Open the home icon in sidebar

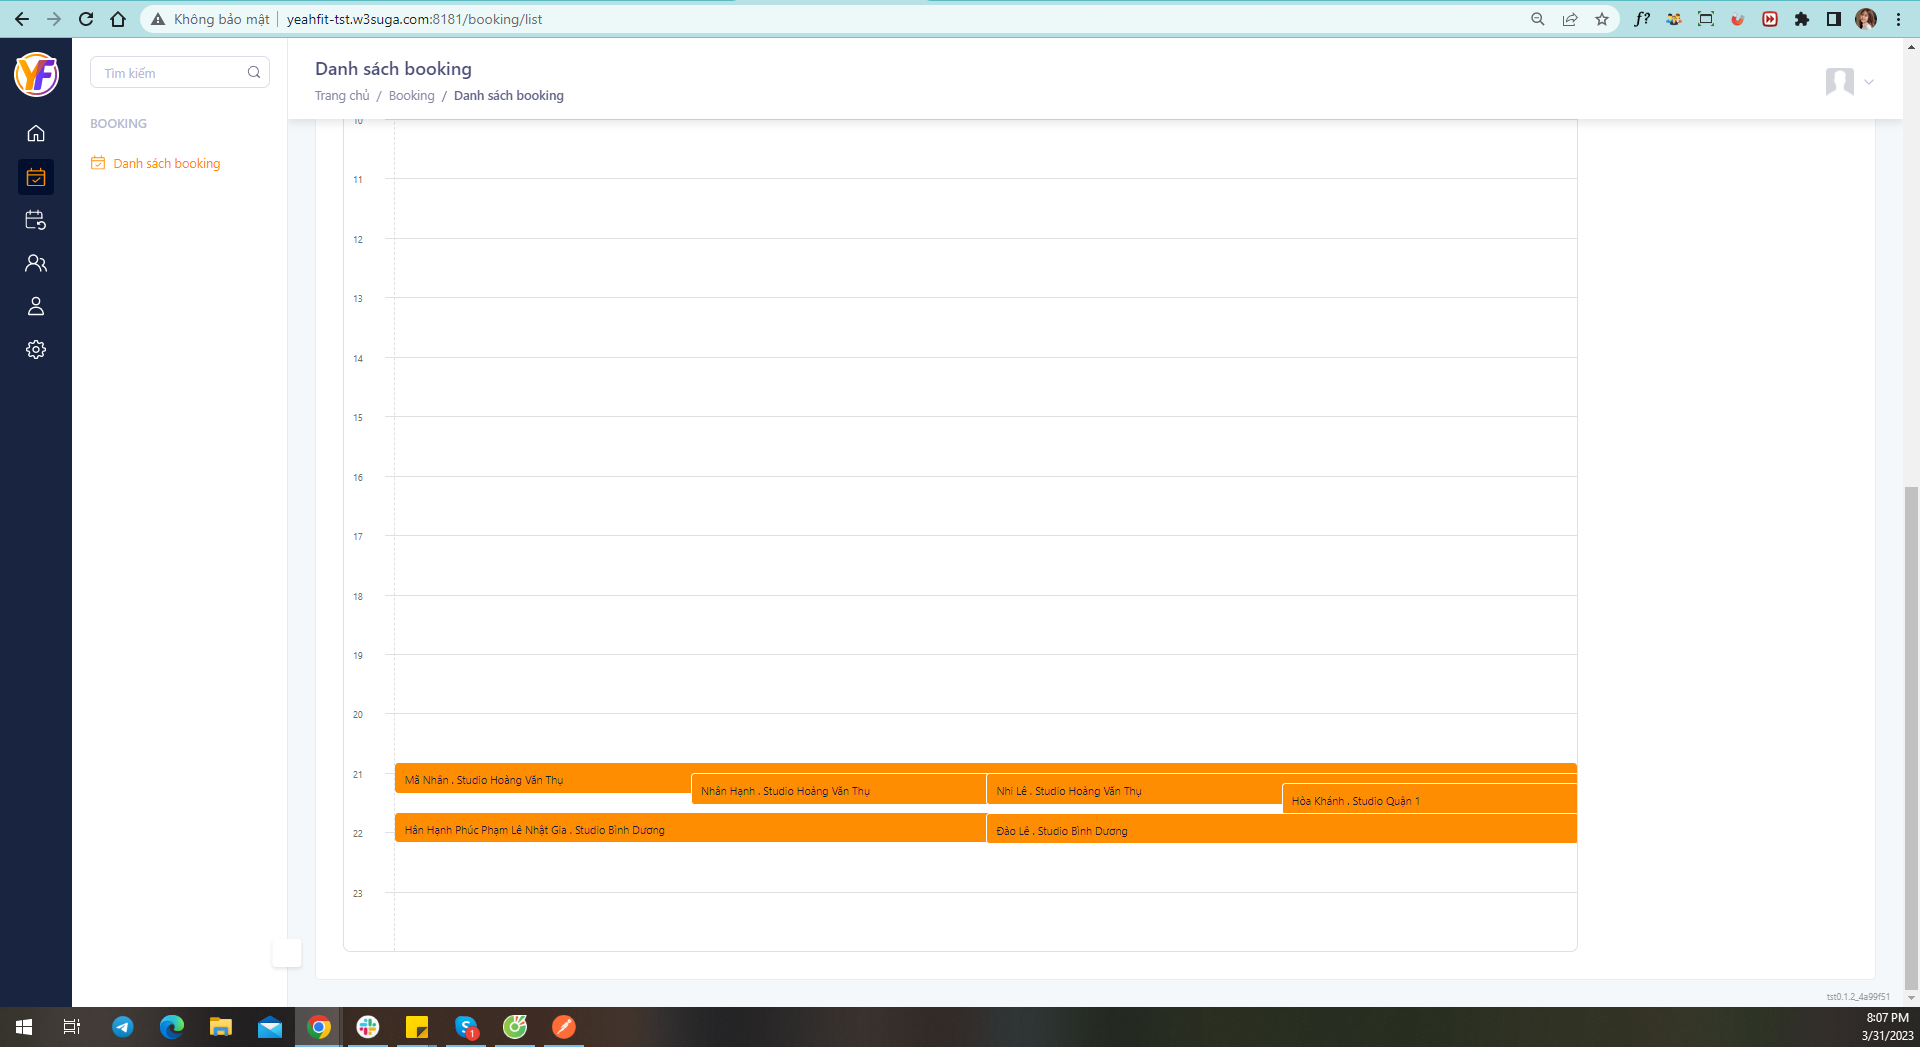coord(36,133)
